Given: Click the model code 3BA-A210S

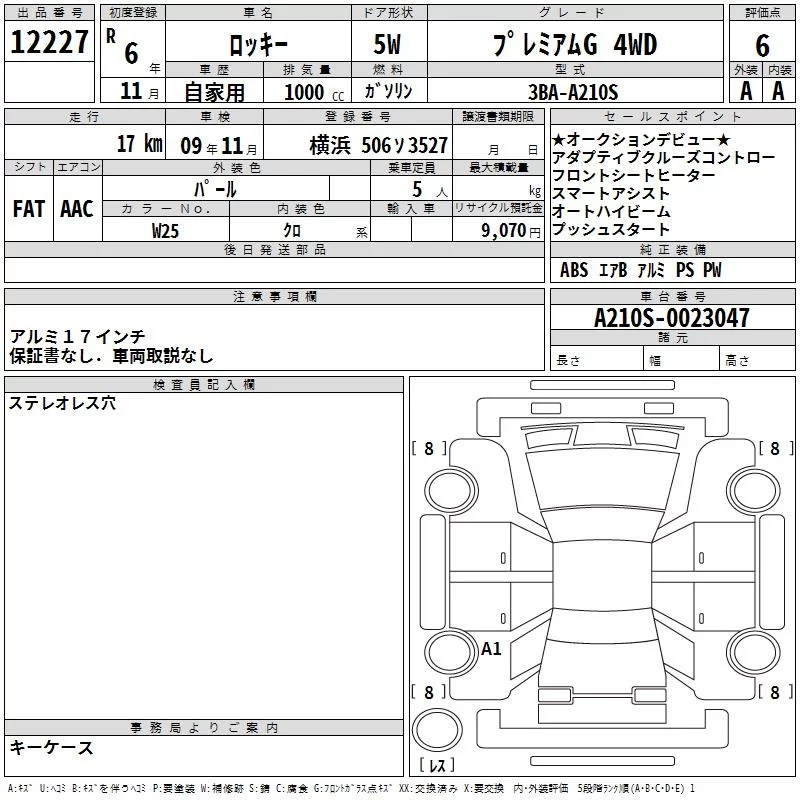Looking at the screenshot, I should [573, 92].
